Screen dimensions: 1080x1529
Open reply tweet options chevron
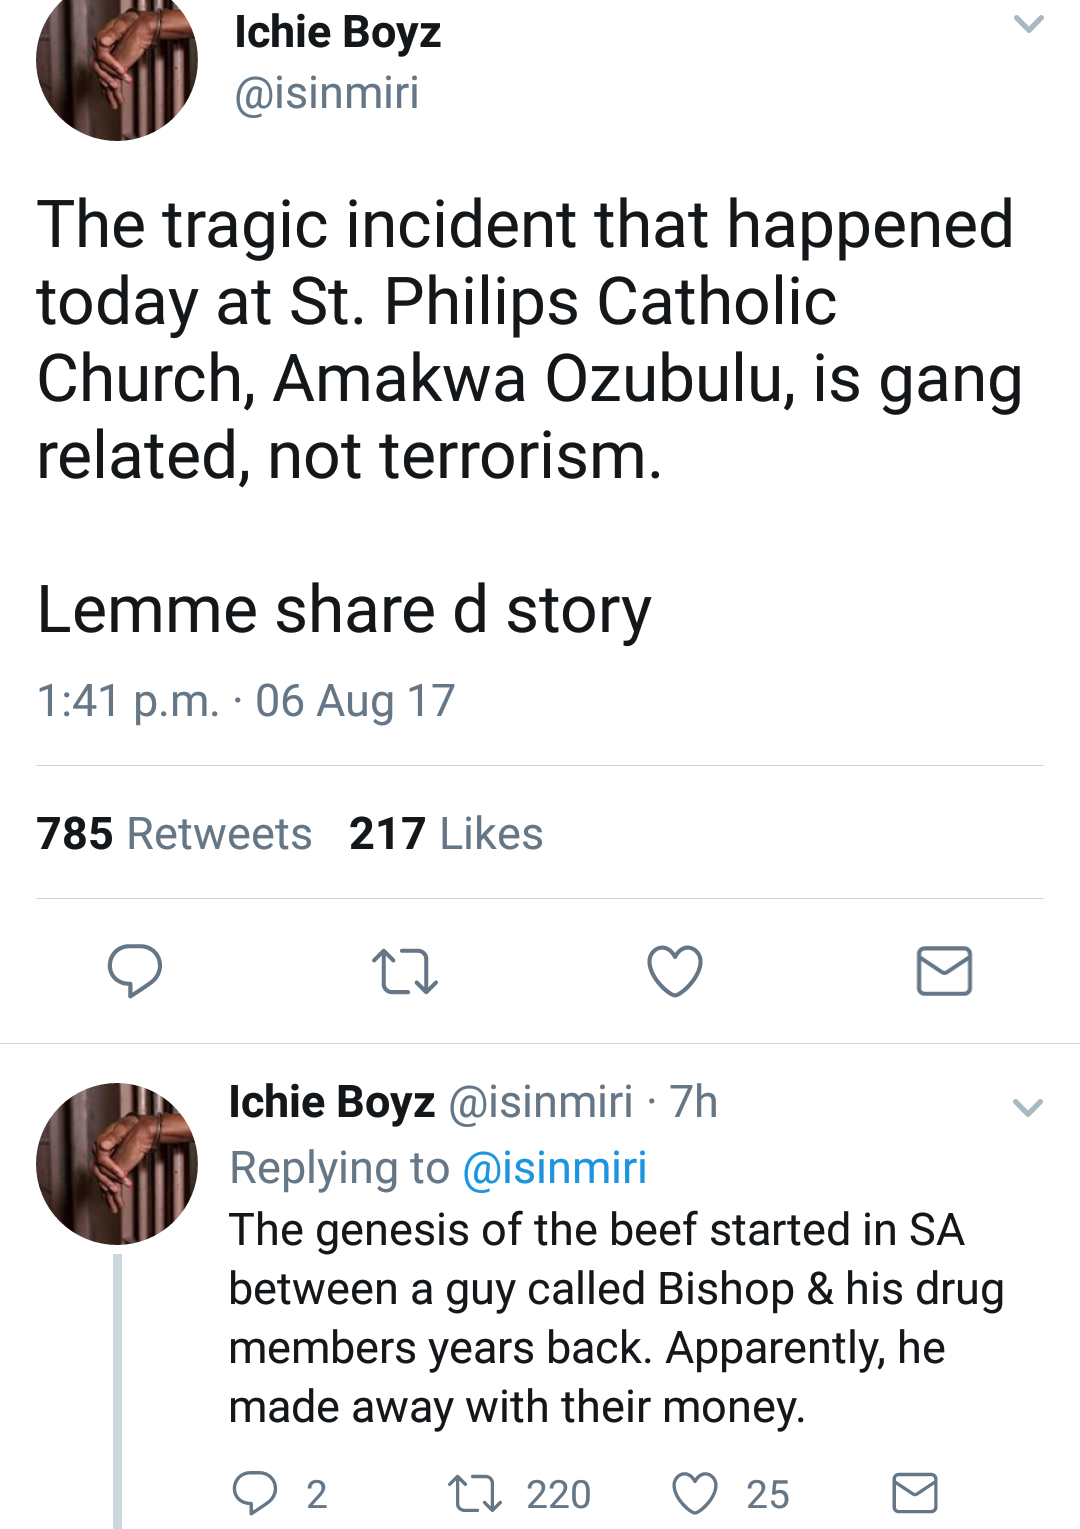(x=1028, y=1107)
